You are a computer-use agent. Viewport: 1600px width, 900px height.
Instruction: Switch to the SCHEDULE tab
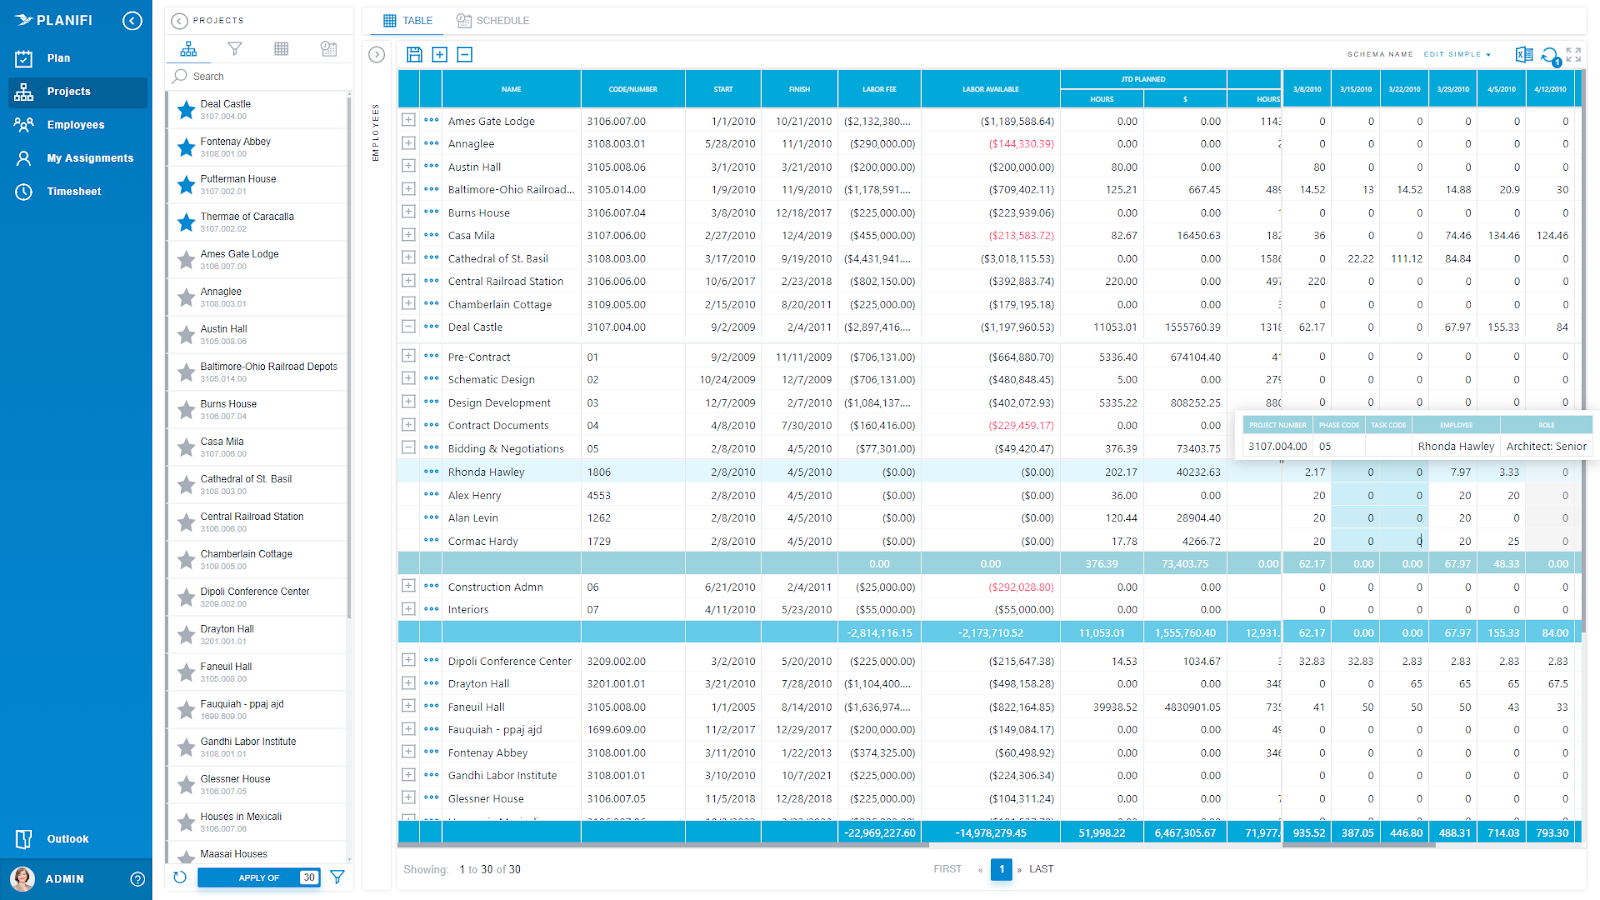pyautogui.click(x=492, y=20)
